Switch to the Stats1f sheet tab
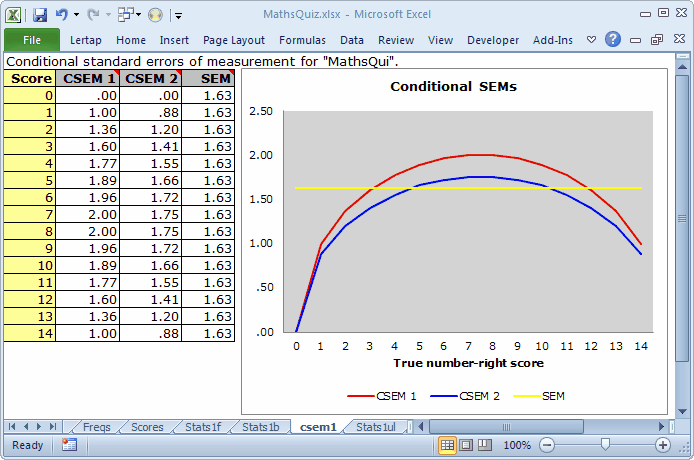The image size is (694, 460). 203,427
